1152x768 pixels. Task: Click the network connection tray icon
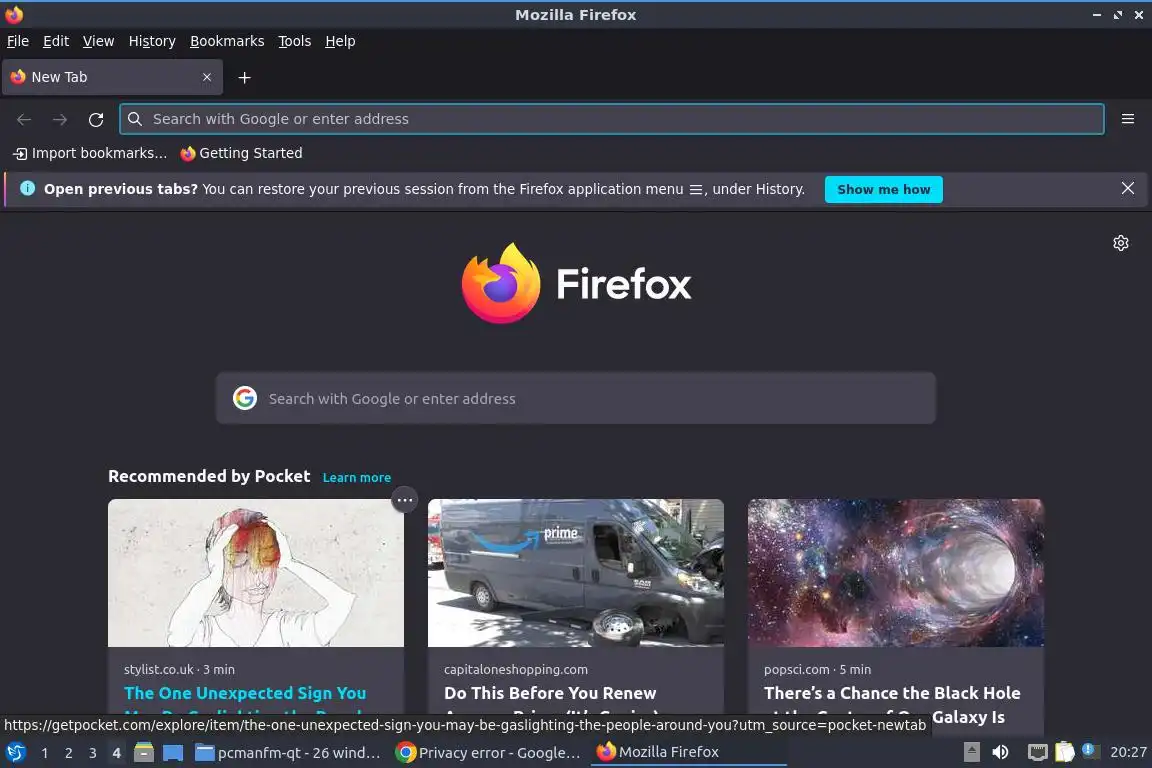[1037, 752]
